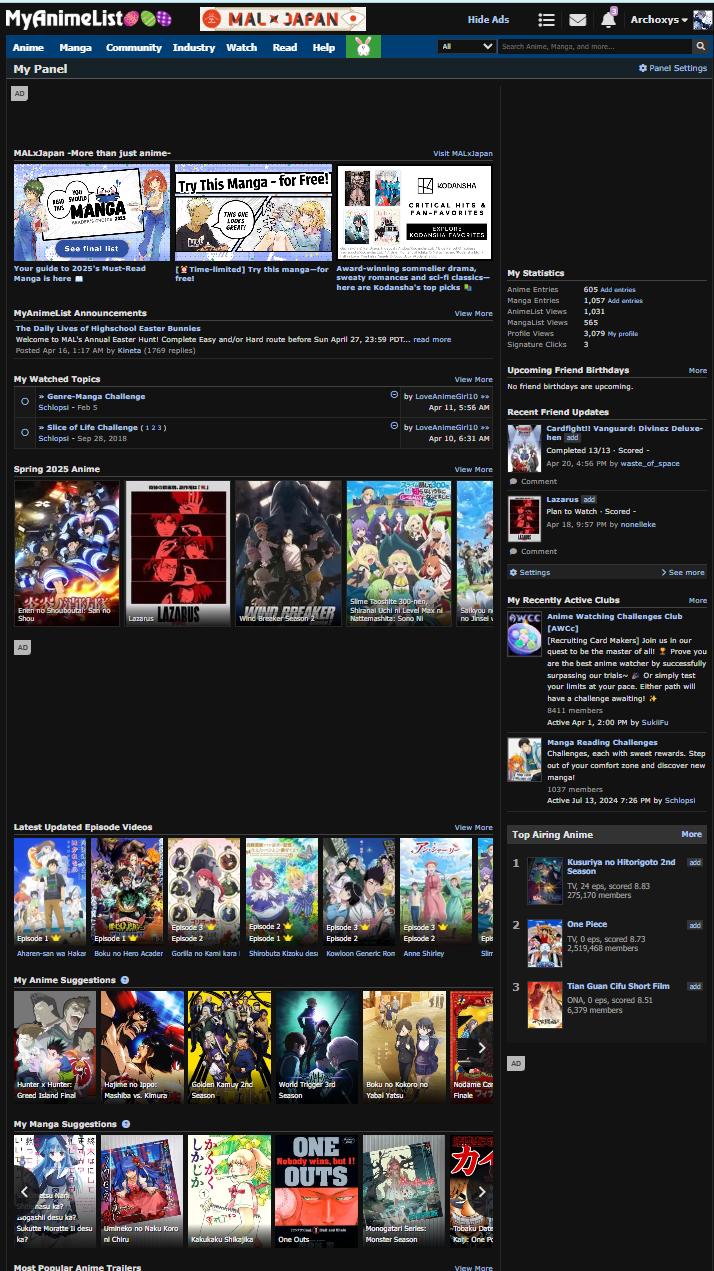Click View More for Spring 2025 Anime
The image size is (714, 1271).
pos(474,469)
